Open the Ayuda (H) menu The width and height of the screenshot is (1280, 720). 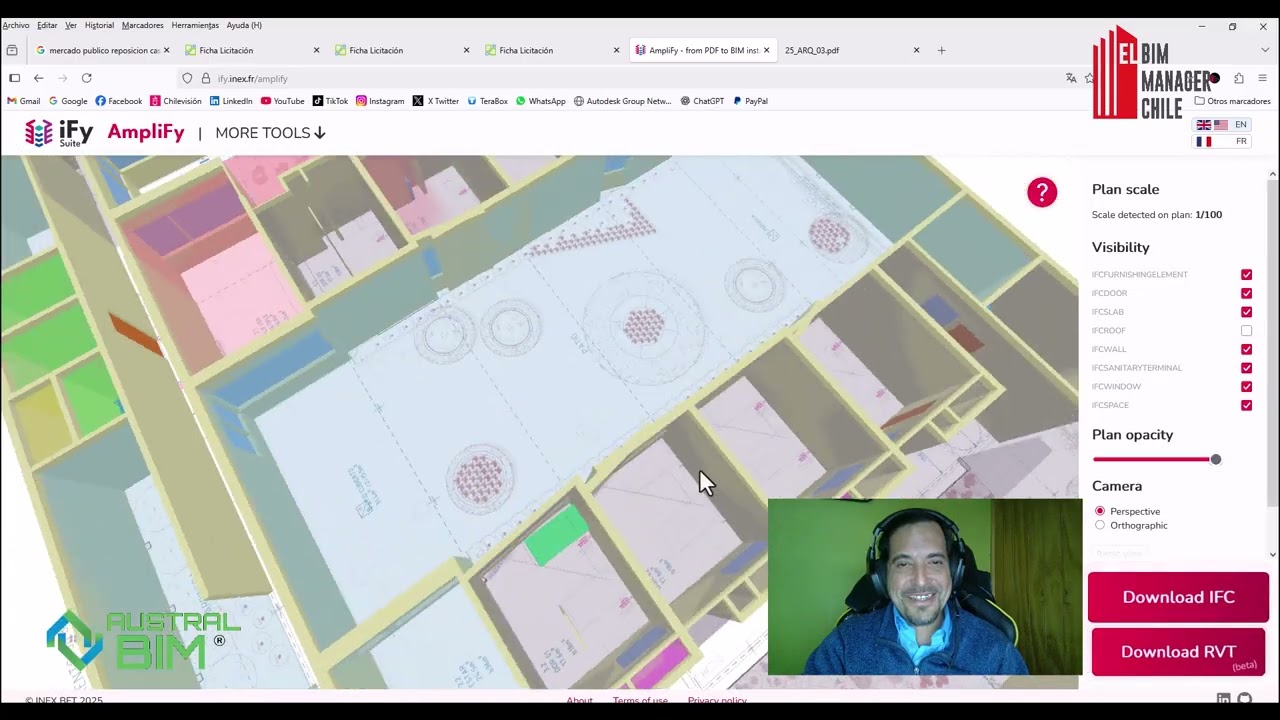(x=244, y=25)
